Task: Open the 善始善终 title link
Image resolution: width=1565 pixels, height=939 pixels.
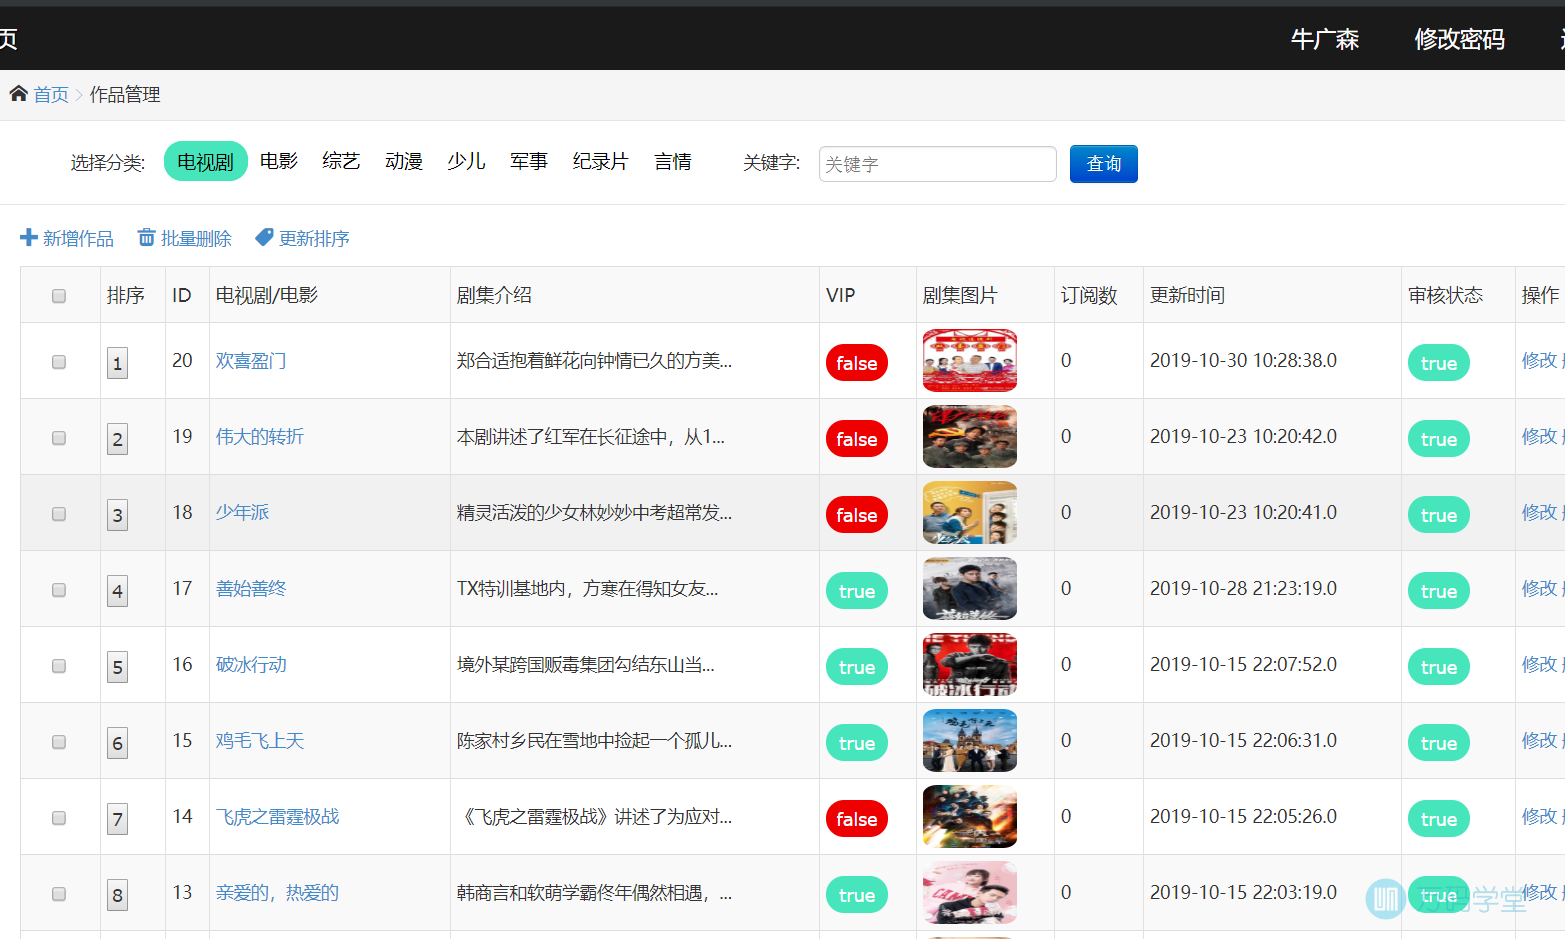Action: [x=251, y=589]
